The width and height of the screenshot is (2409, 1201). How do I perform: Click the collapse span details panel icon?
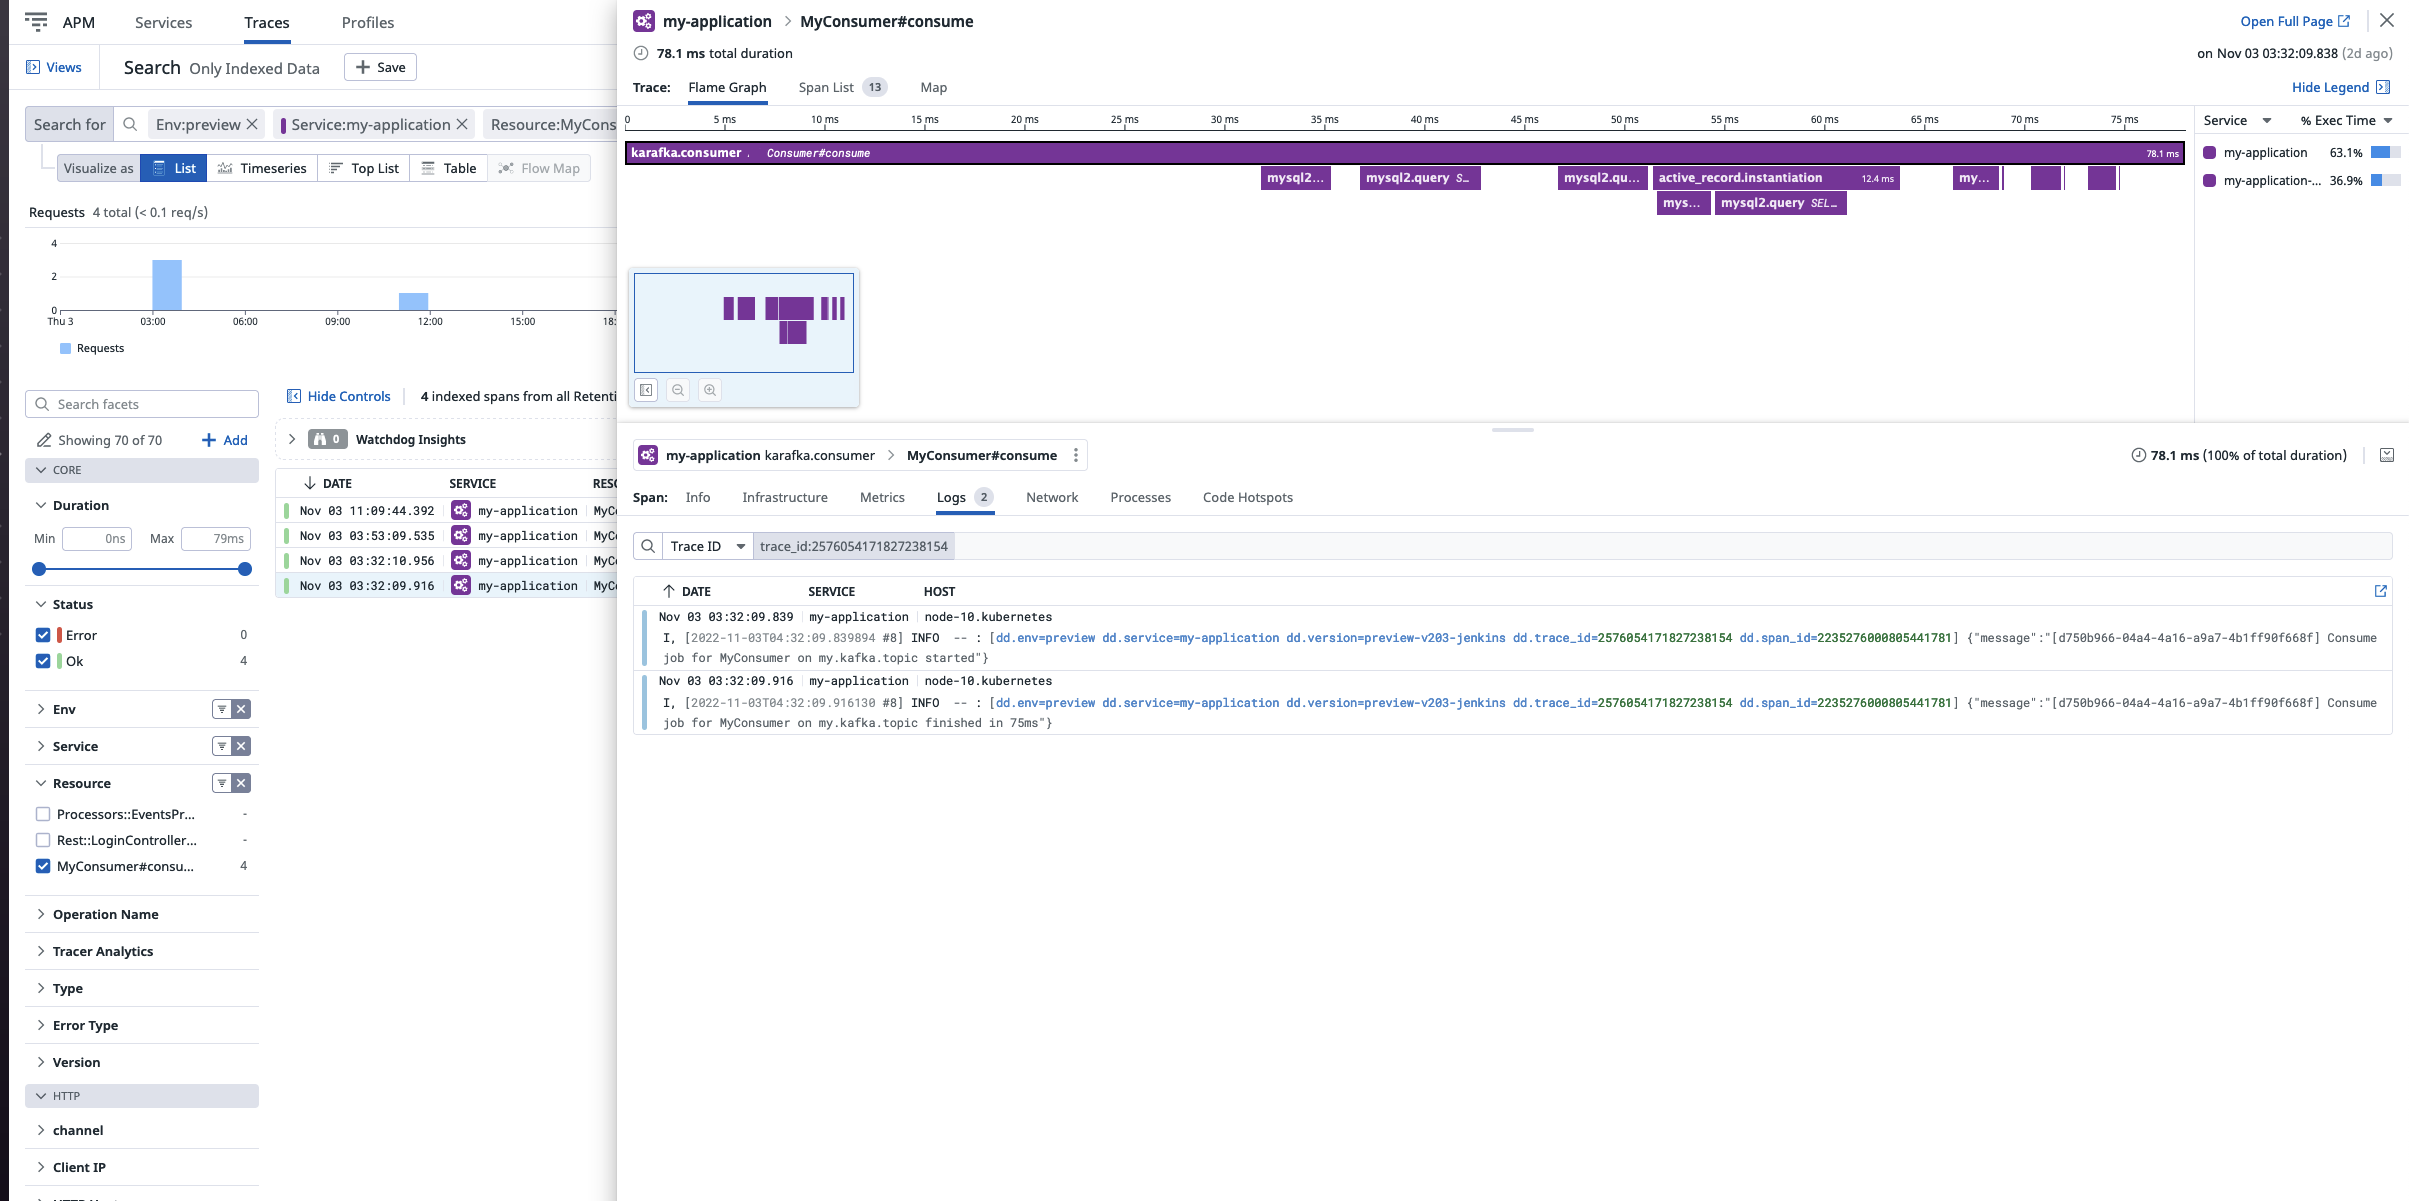point(2387,455)
